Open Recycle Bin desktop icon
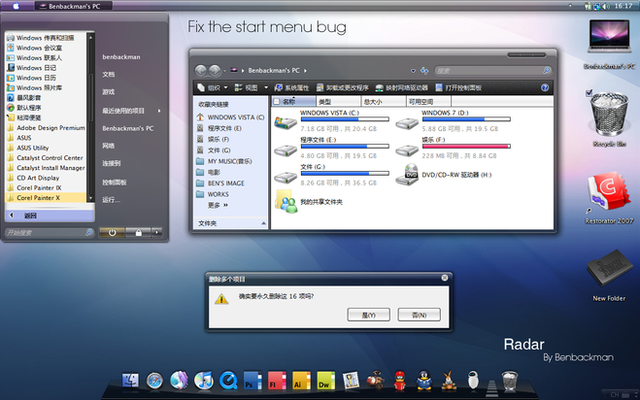 [x=609, y=114]
